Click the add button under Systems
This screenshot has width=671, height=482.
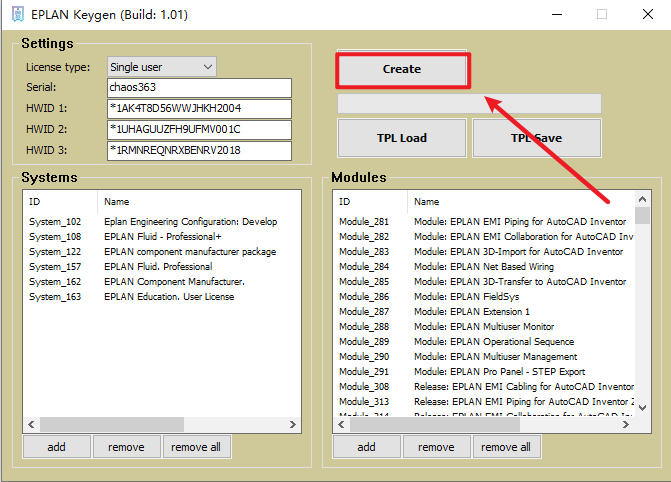pos(56,447)
